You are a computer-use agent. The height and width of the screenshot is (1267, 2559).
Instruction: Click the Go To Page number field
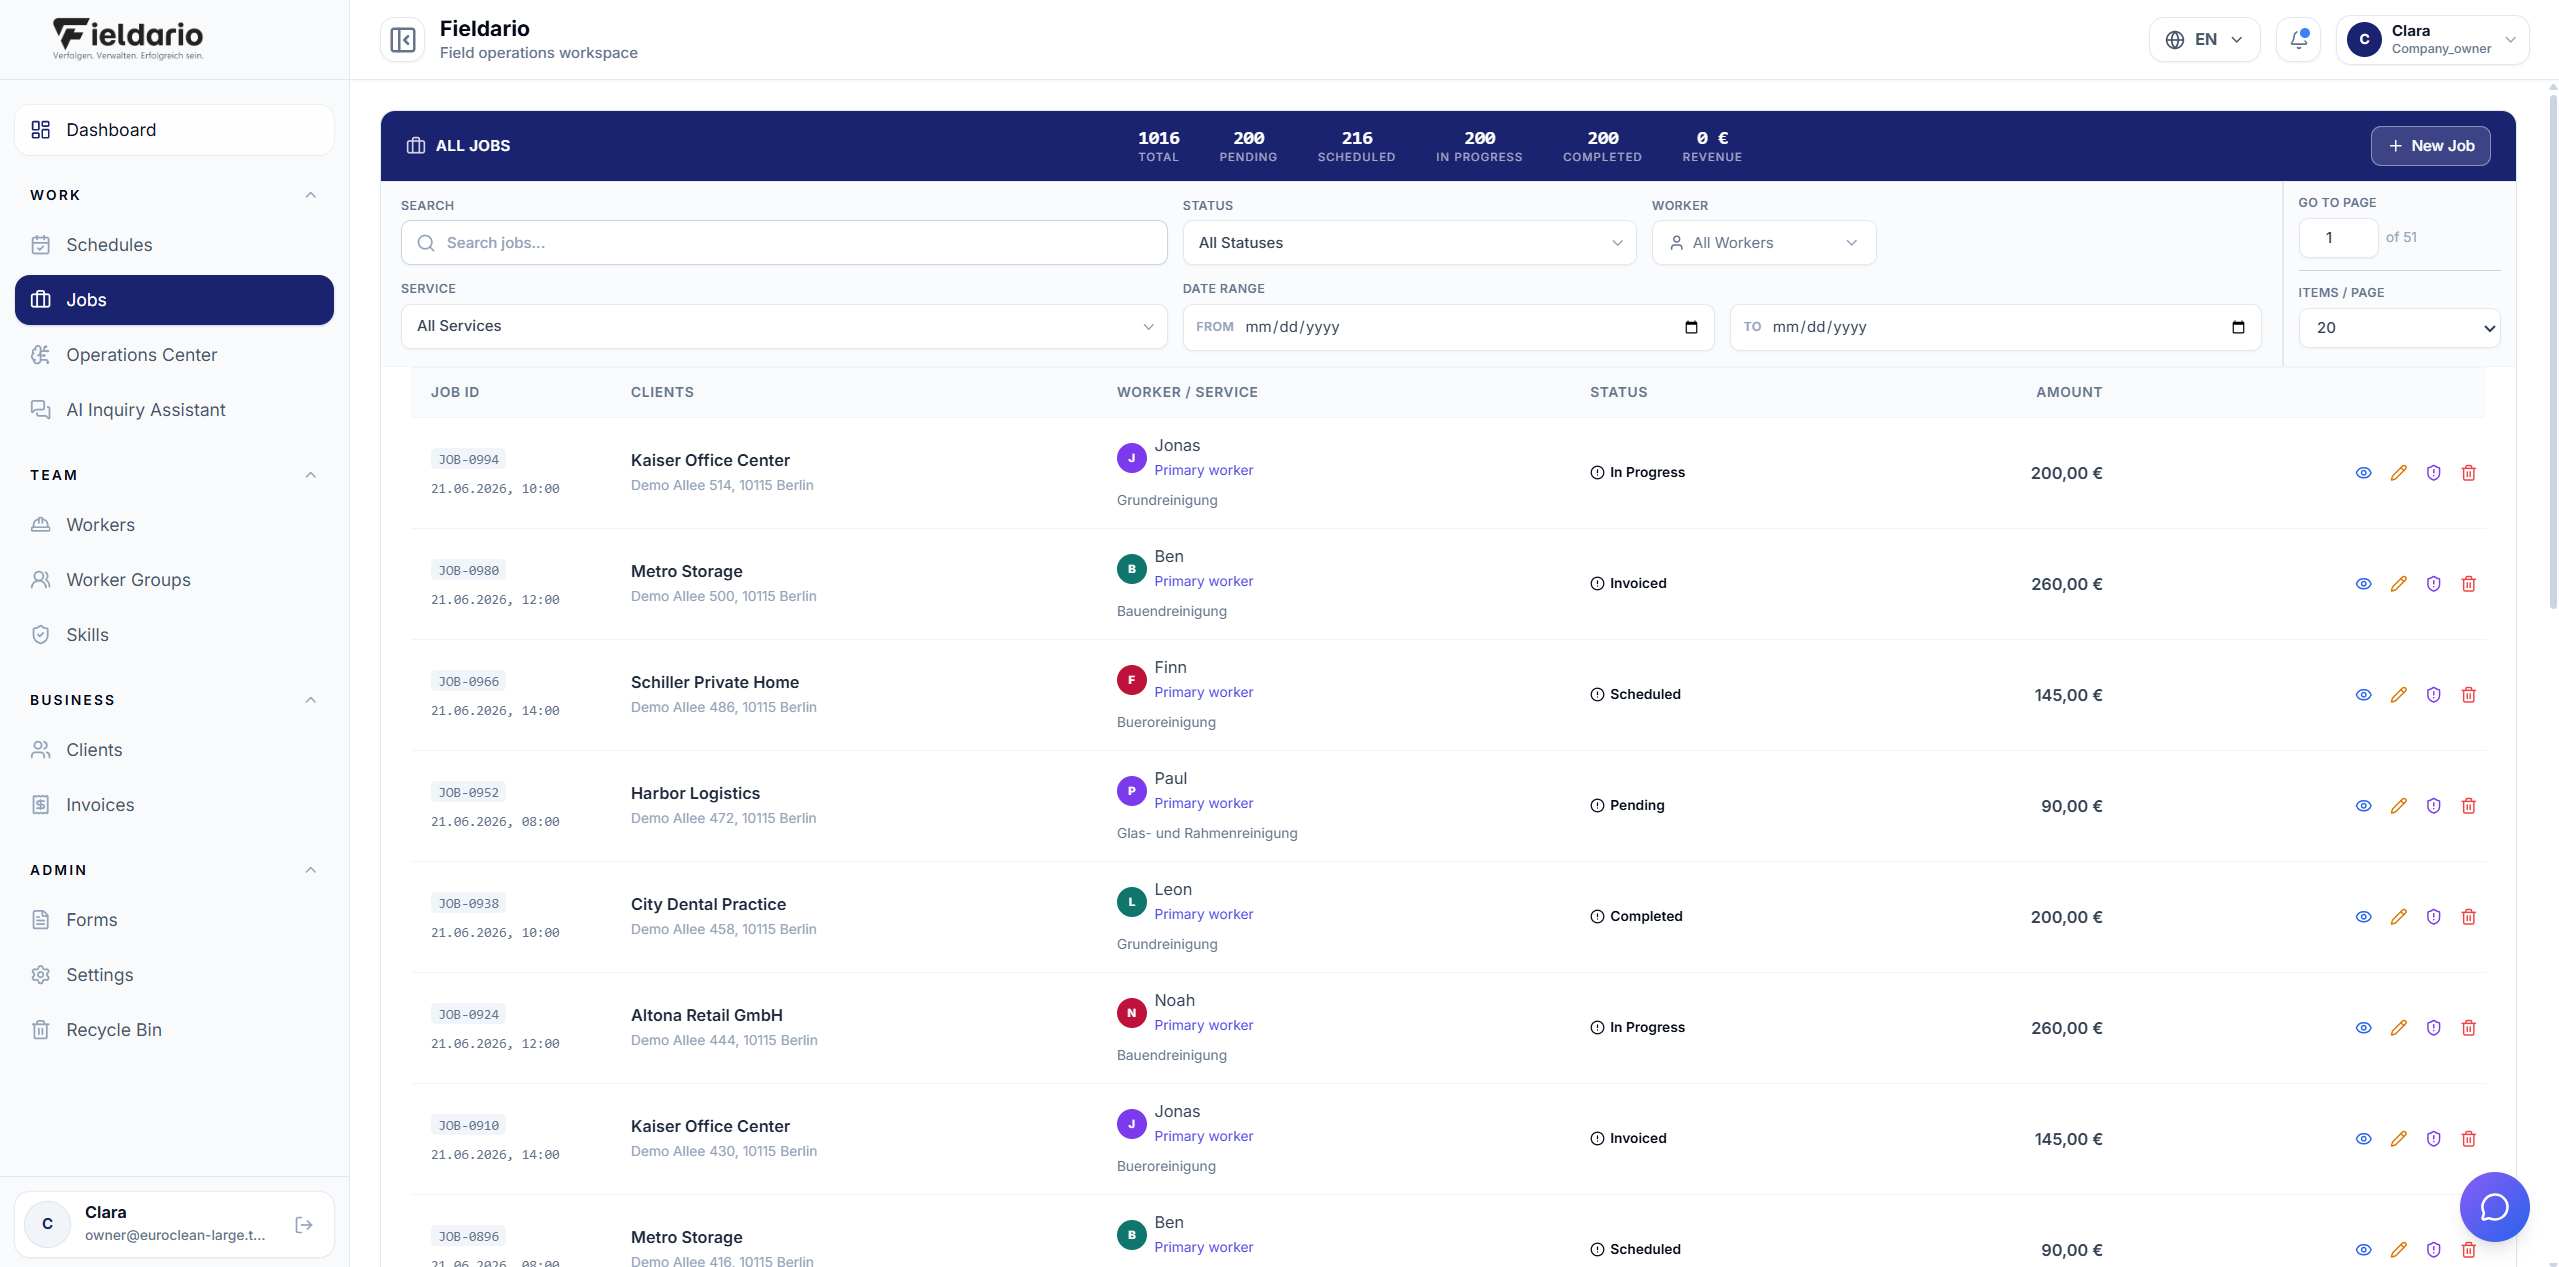tap(2338, 238)
